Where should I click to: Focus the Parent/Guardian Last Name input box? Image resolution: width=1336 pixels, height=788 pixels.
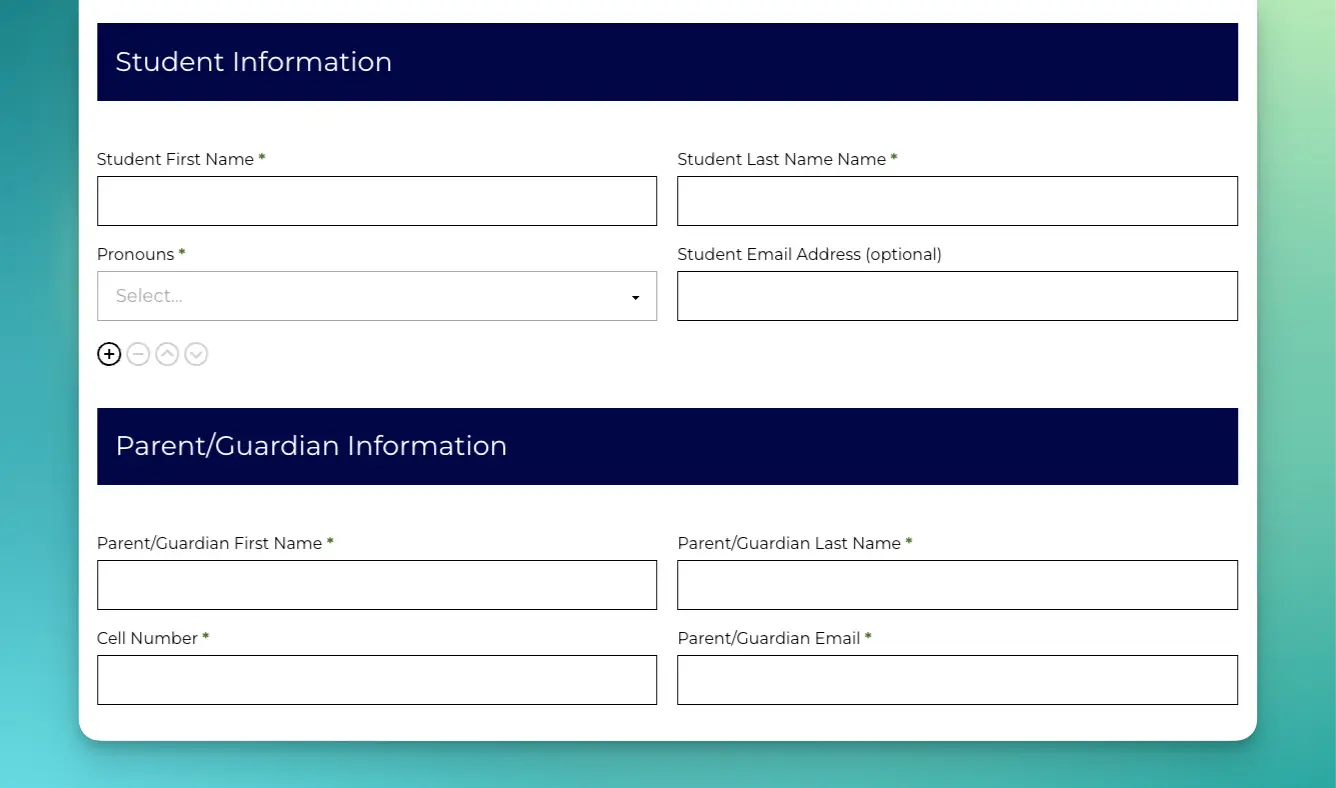coord(957,585)
